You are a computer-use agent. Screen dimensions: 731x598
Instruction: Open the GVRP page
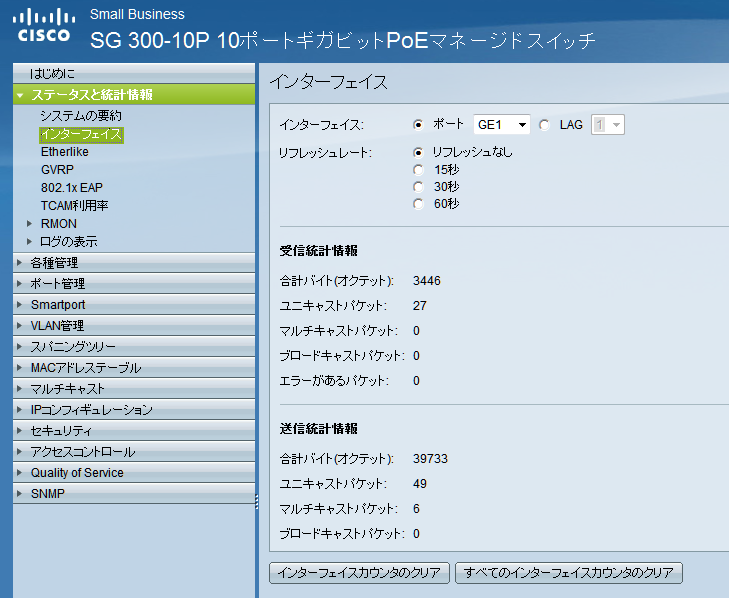(57, 170)
